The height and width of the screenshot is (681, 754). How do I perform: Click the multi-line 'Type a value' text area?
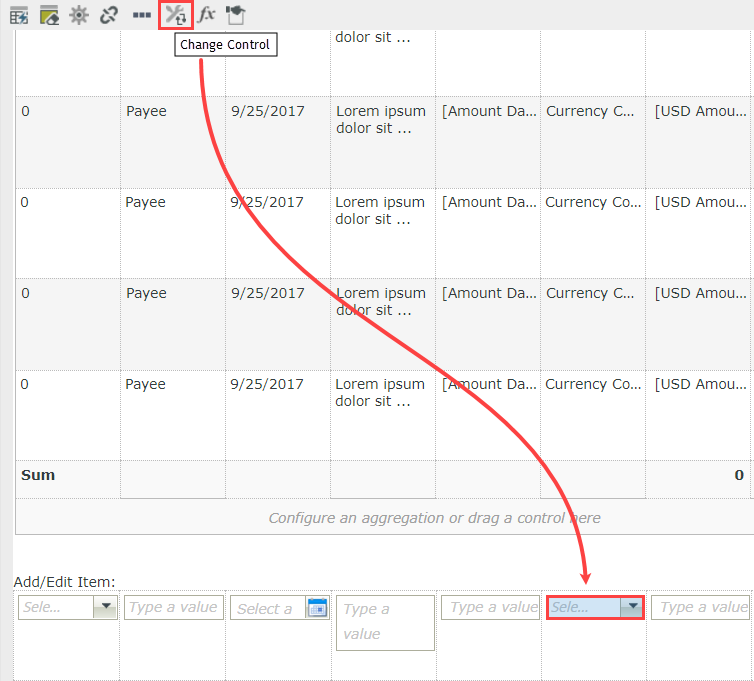pos(385,622)
